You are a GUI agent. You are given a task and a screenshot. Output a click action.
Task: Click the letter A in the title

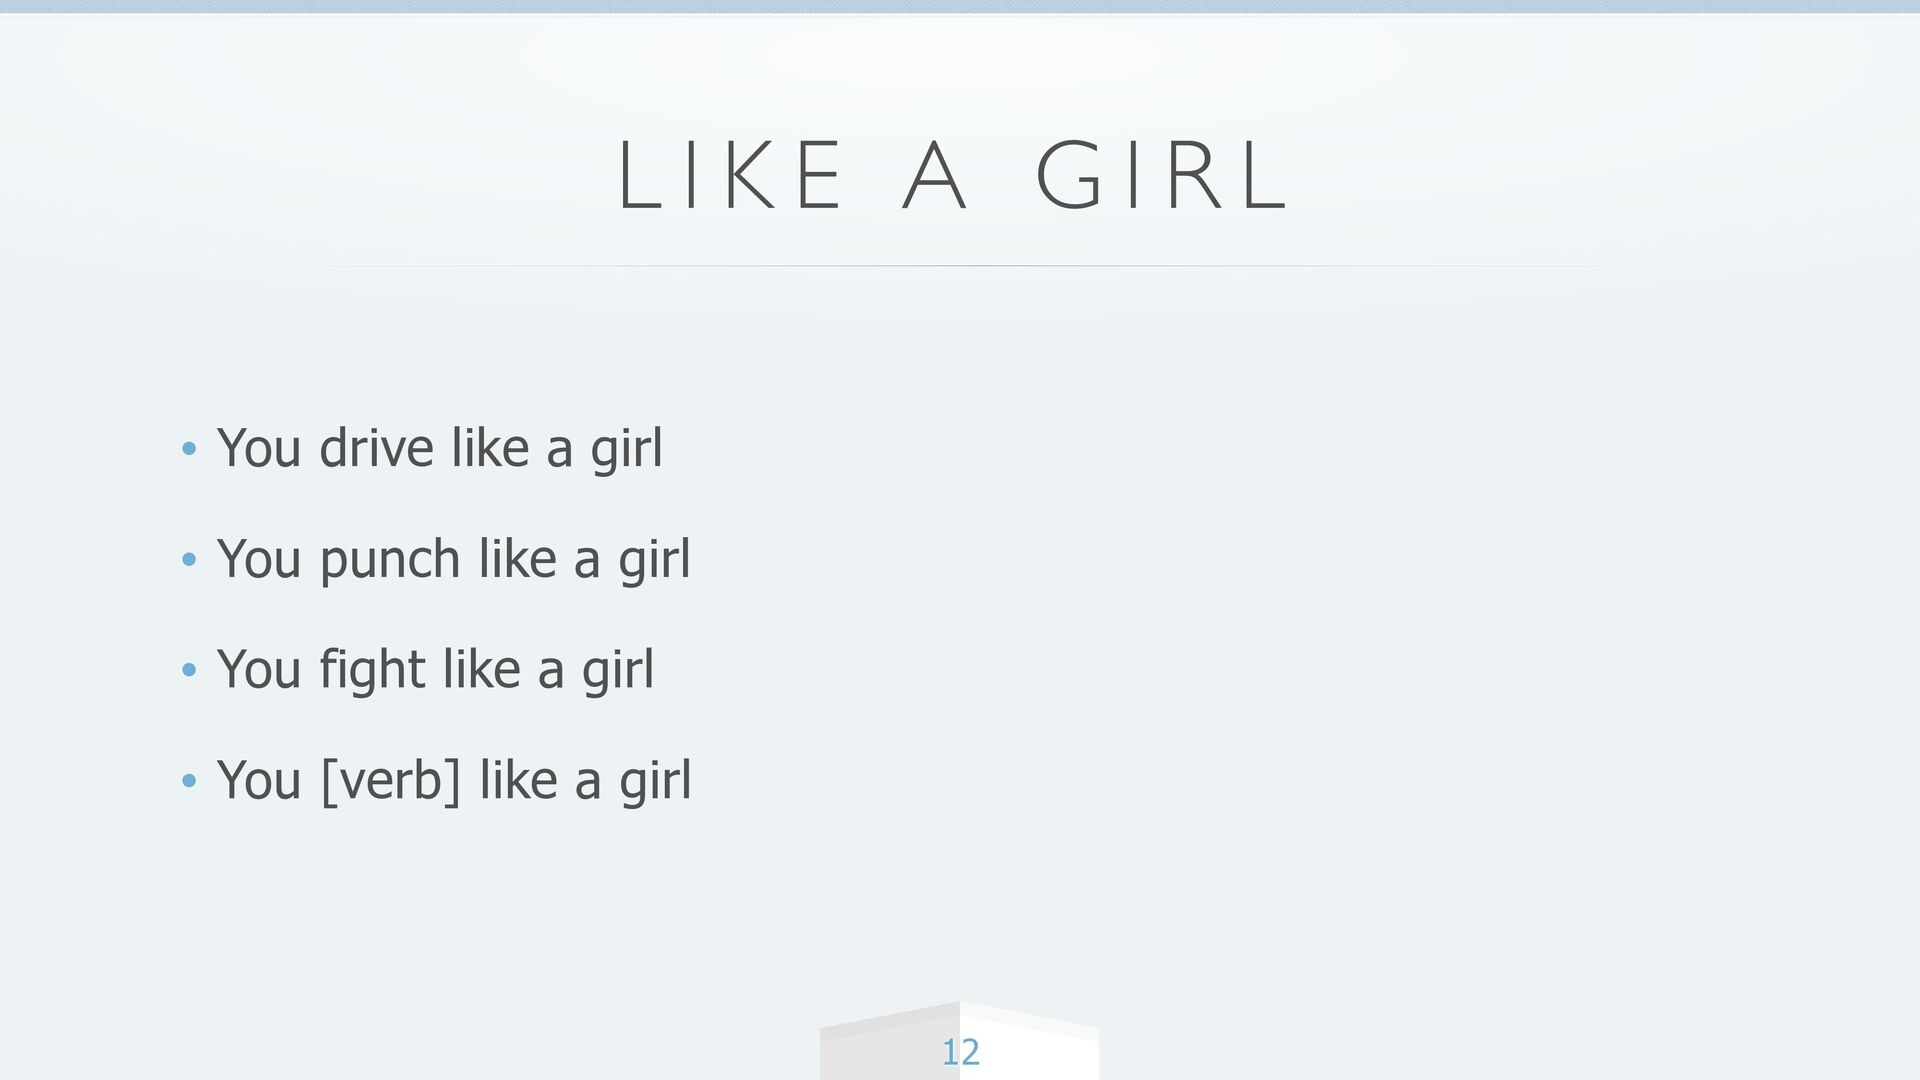935,177
